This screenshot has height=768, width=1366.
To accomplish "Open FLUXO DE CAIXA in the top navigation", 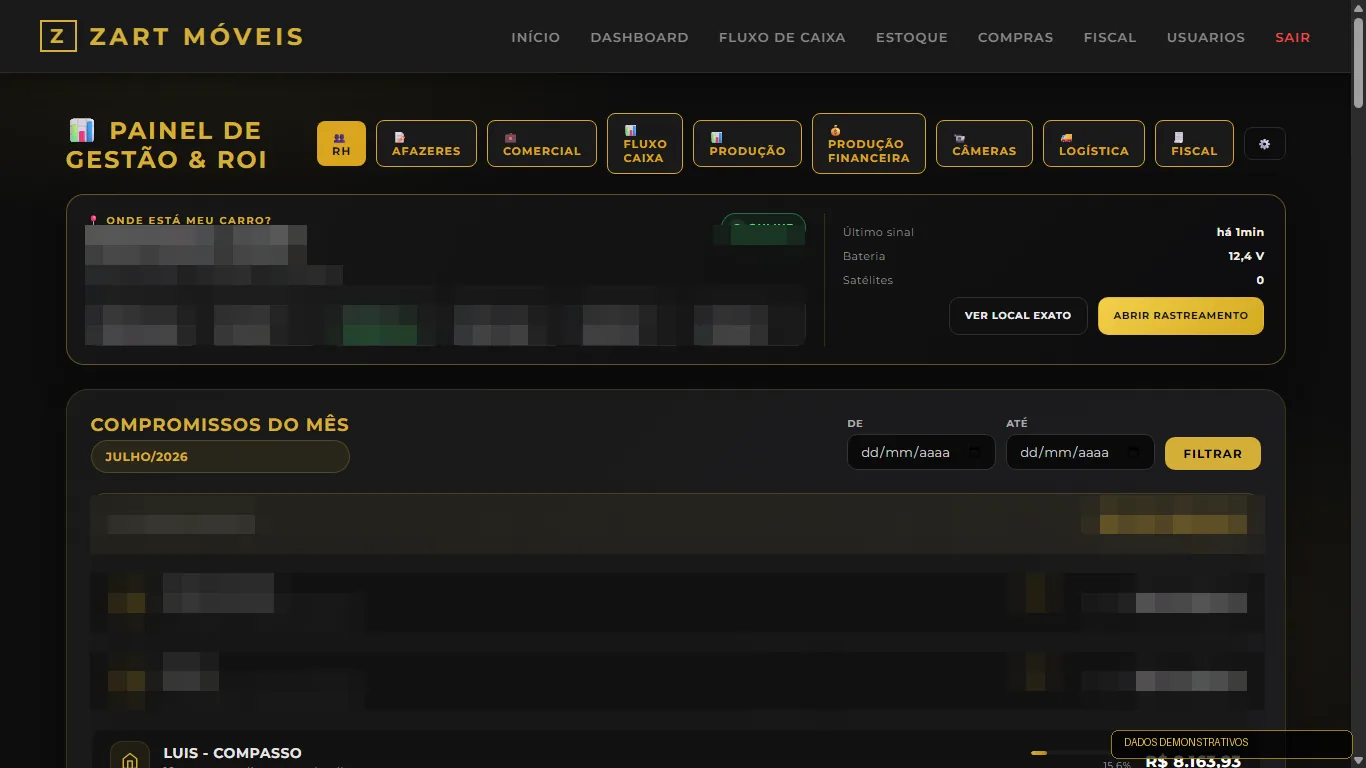I will (x=782, y=37).
